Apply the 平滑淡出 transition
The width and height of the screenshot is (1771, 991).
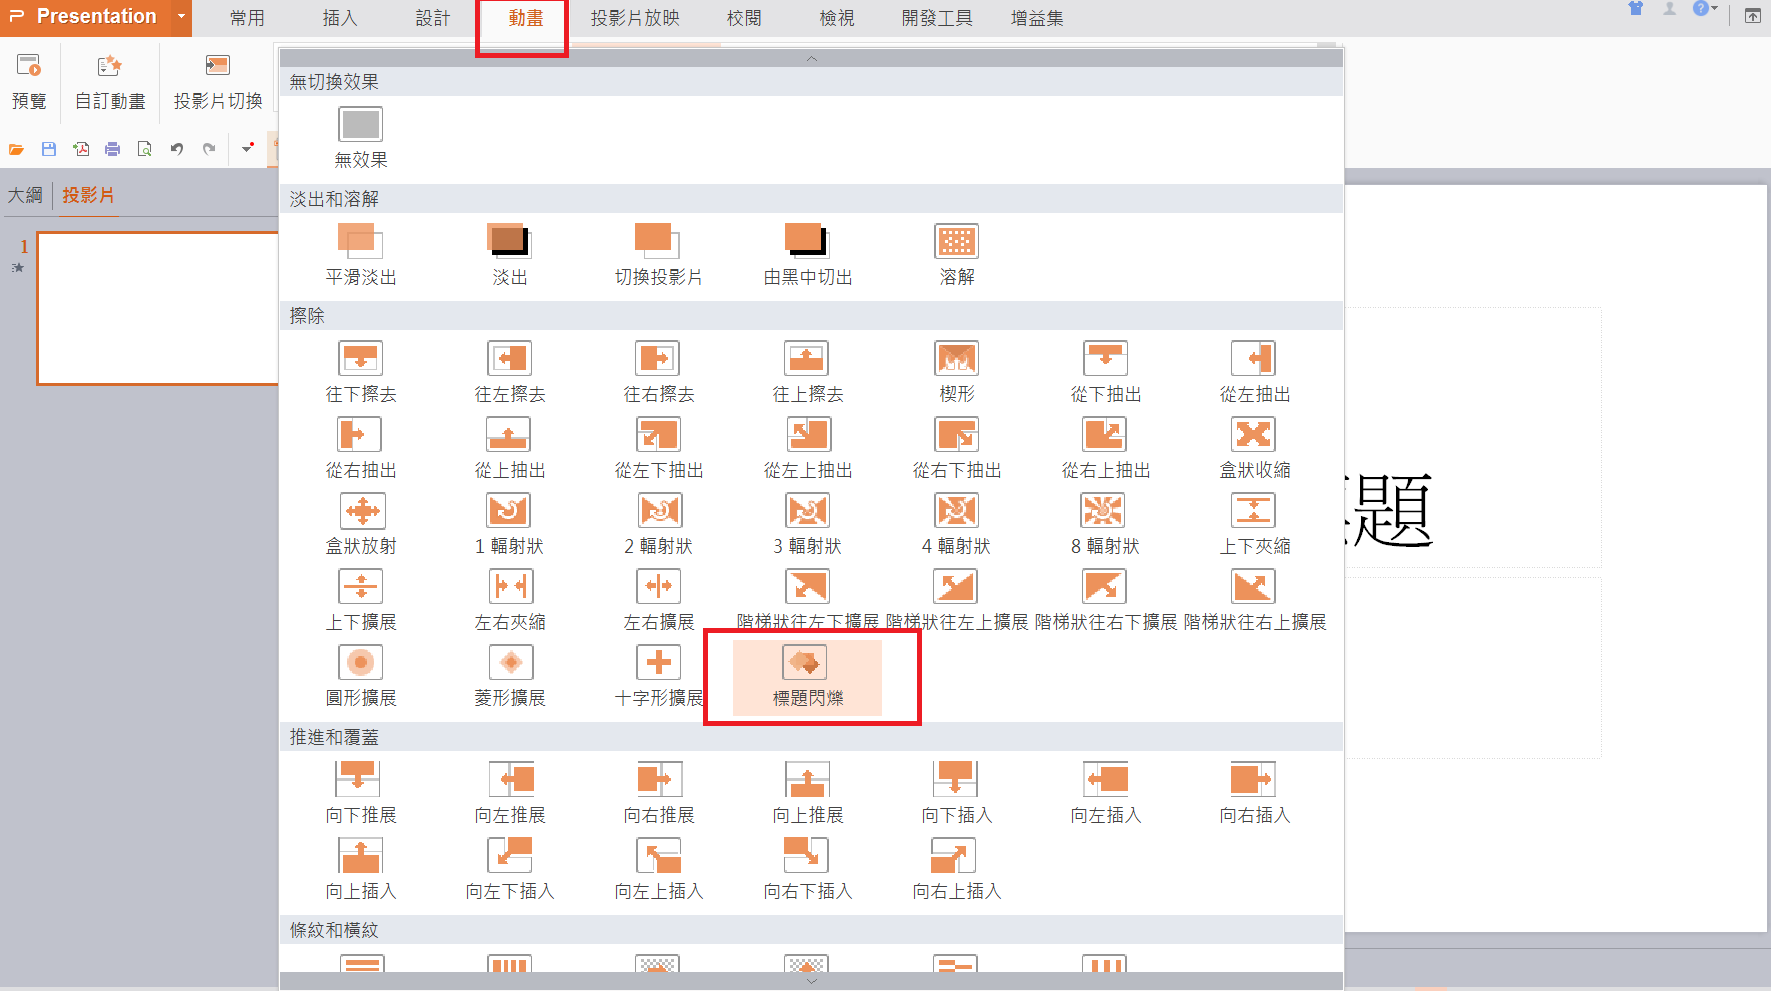point(361,255)
